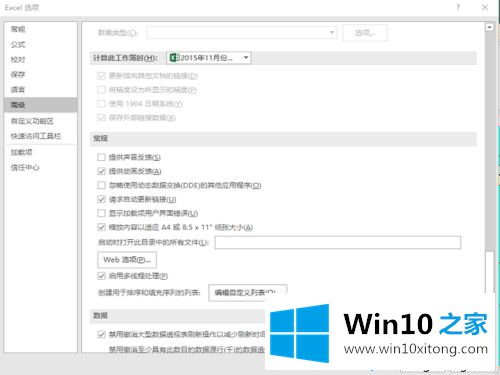Uncheck 请求自动更新链接 checkbox
The height and width of the screenshot is (375, 500).
click(101, 199)
